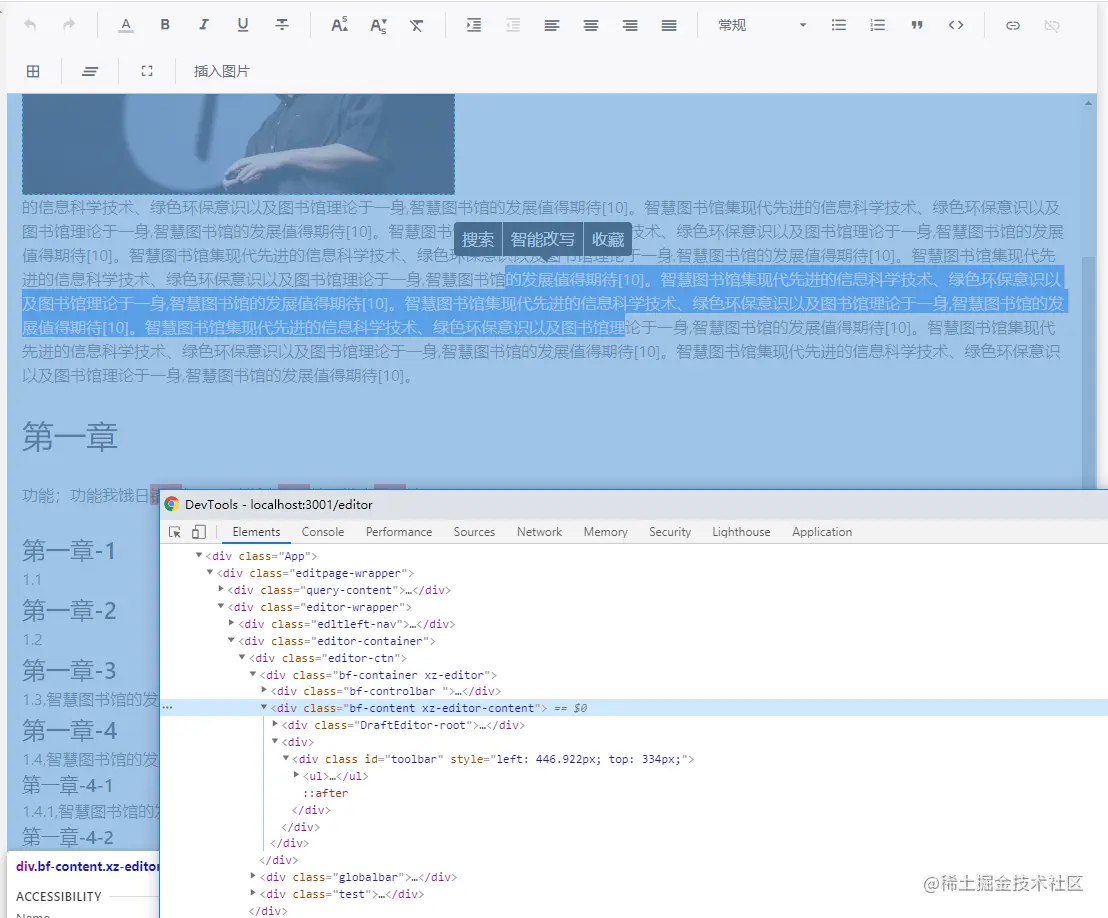
Task: Apply subscript formatting
Action: [378, 26]
